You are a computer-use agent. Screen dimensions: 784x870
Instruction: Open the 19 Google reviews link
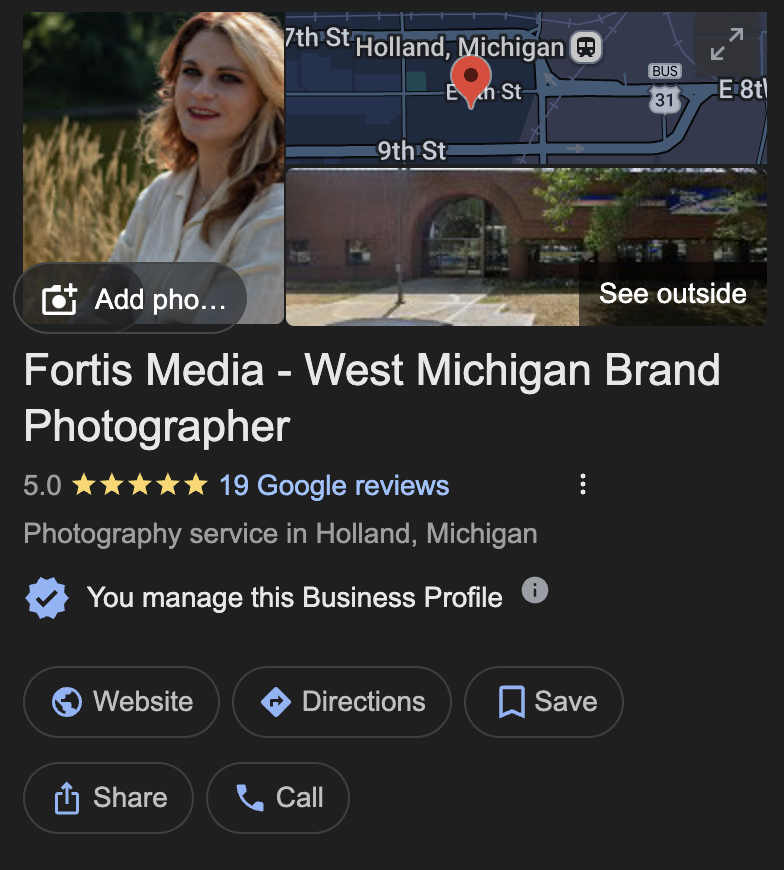[x=334, y=485]
